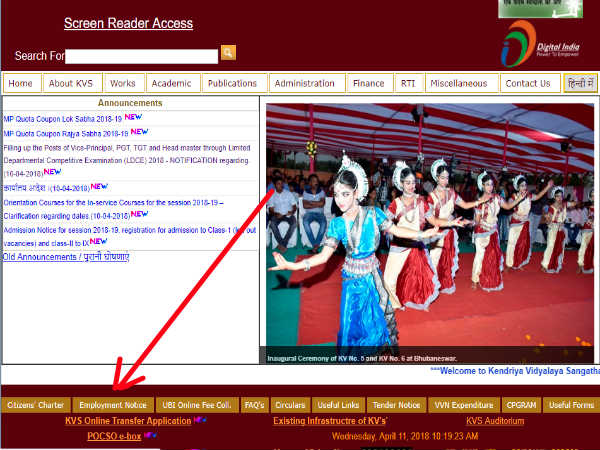Open the Screen Reader Access link
Screen dimensions: 600x450
coord(129,23)
